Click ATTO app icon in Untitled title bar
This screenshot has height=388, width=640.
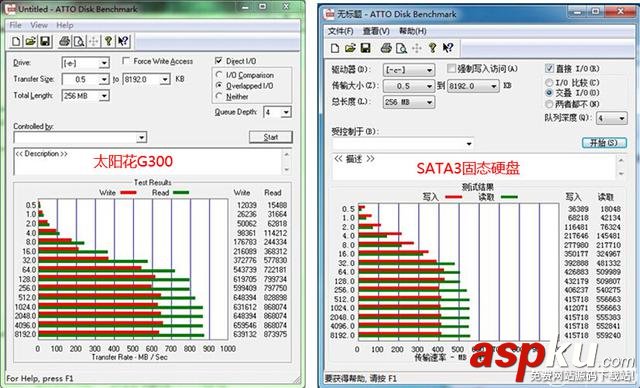[x=11, y=9]
